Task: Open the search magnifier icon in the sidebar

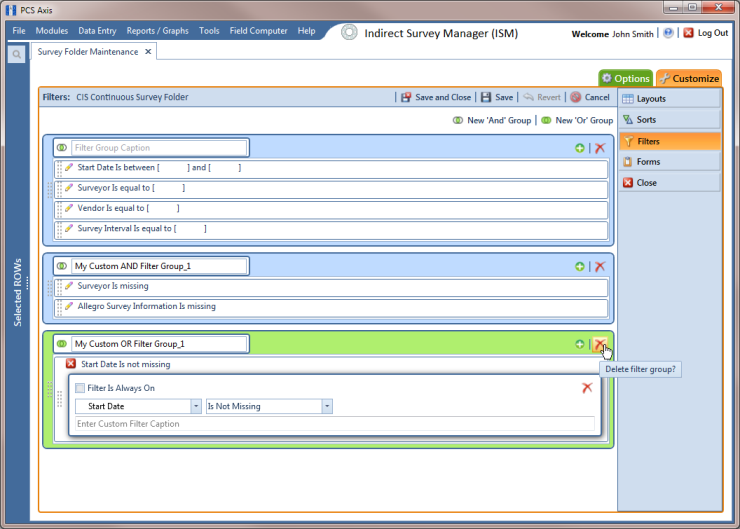Action: coord(17,54)
